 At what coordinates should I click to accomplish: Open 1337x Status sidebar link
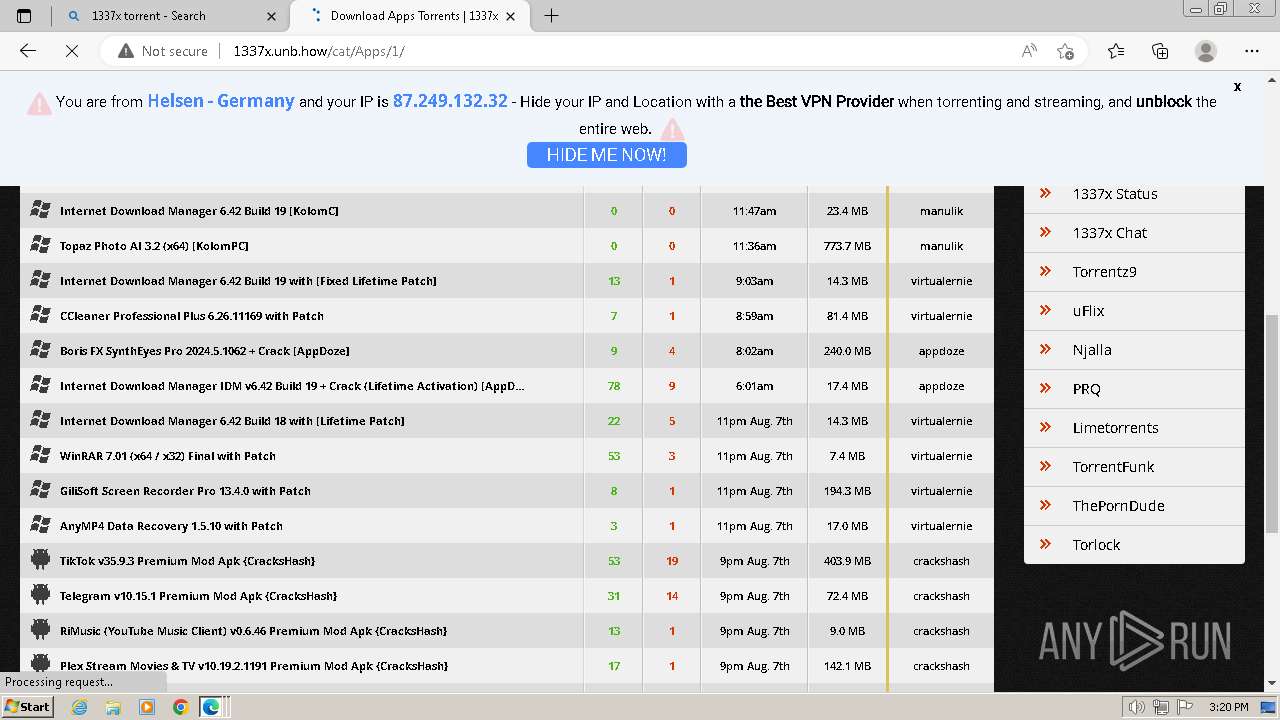1115,194
